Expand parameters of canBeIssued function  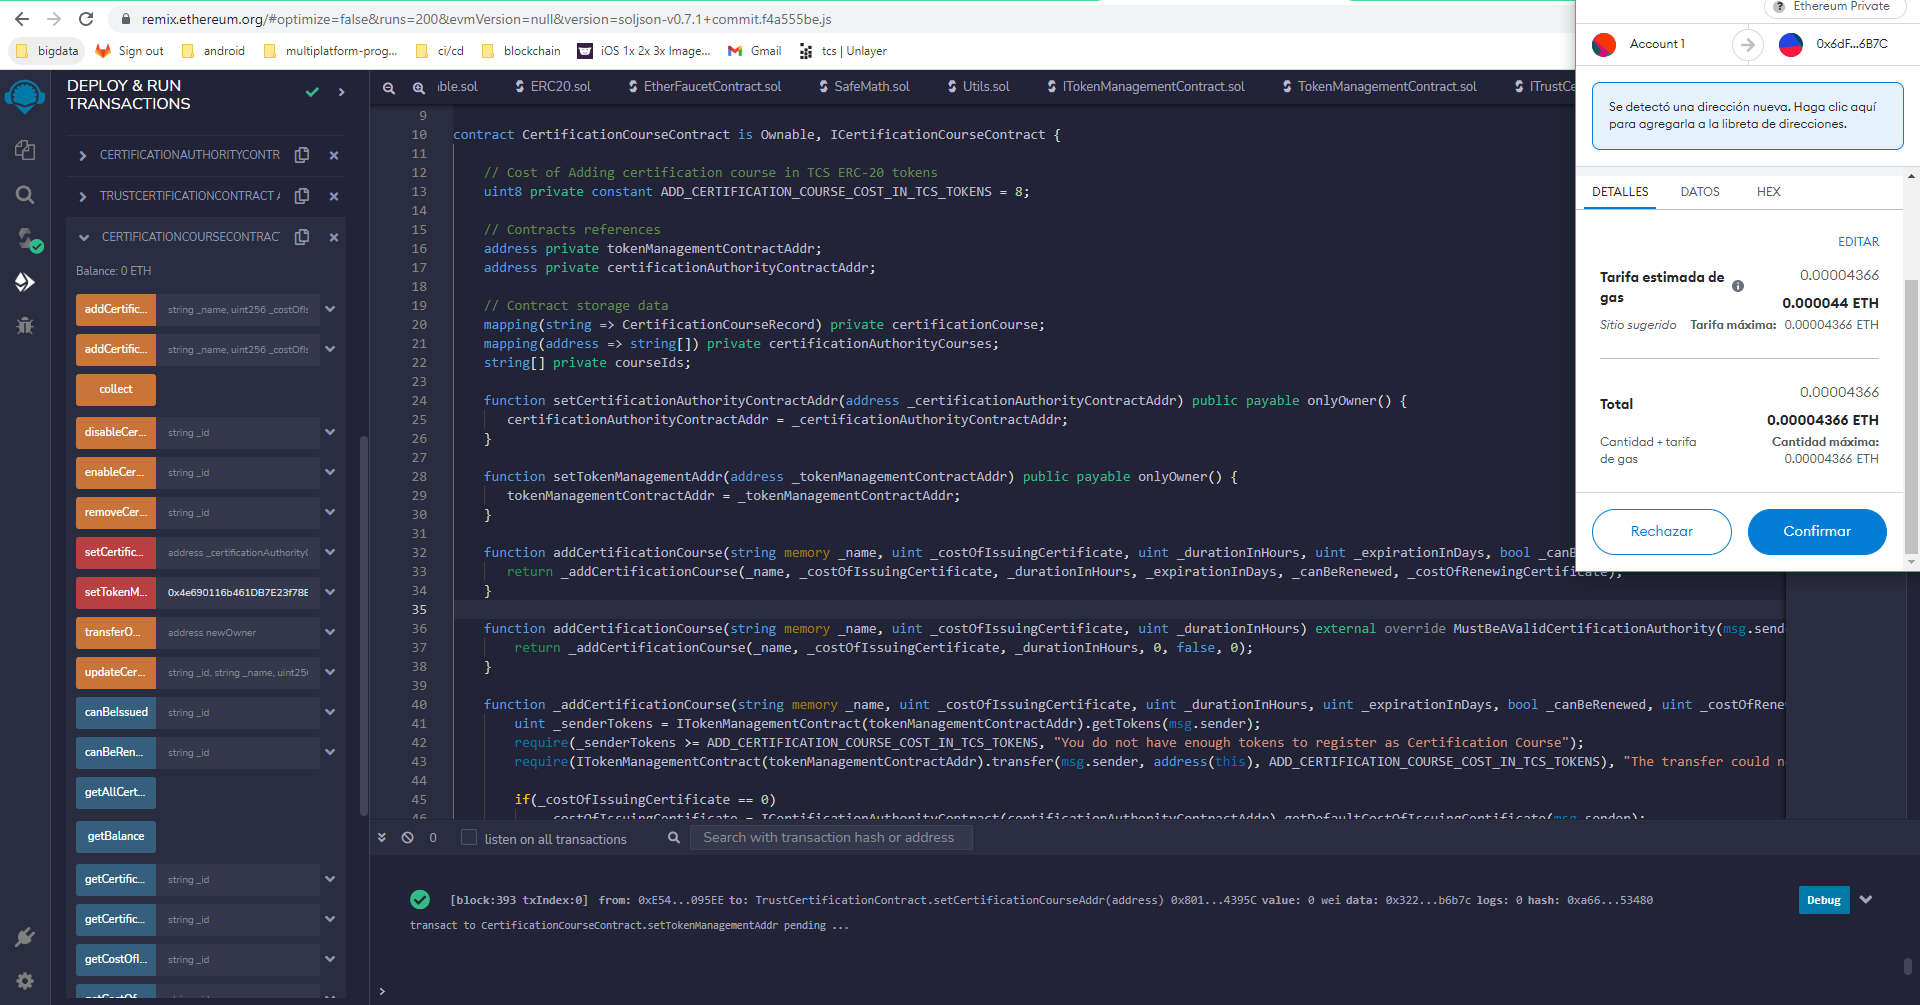(x=330, y=712)
